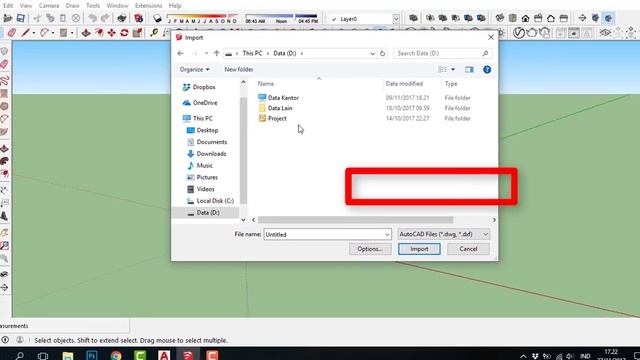Select the Data Kantor folder
The height and width of the screenshot is (360, 640).
[283, 98]
